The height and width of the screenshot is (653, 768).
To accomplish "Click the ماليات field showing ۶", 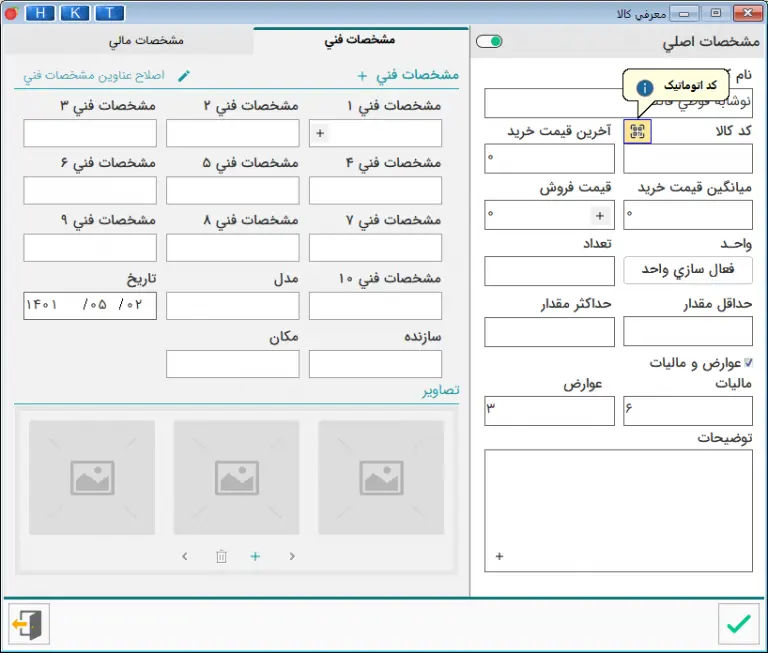I will (x=688, y=411).
